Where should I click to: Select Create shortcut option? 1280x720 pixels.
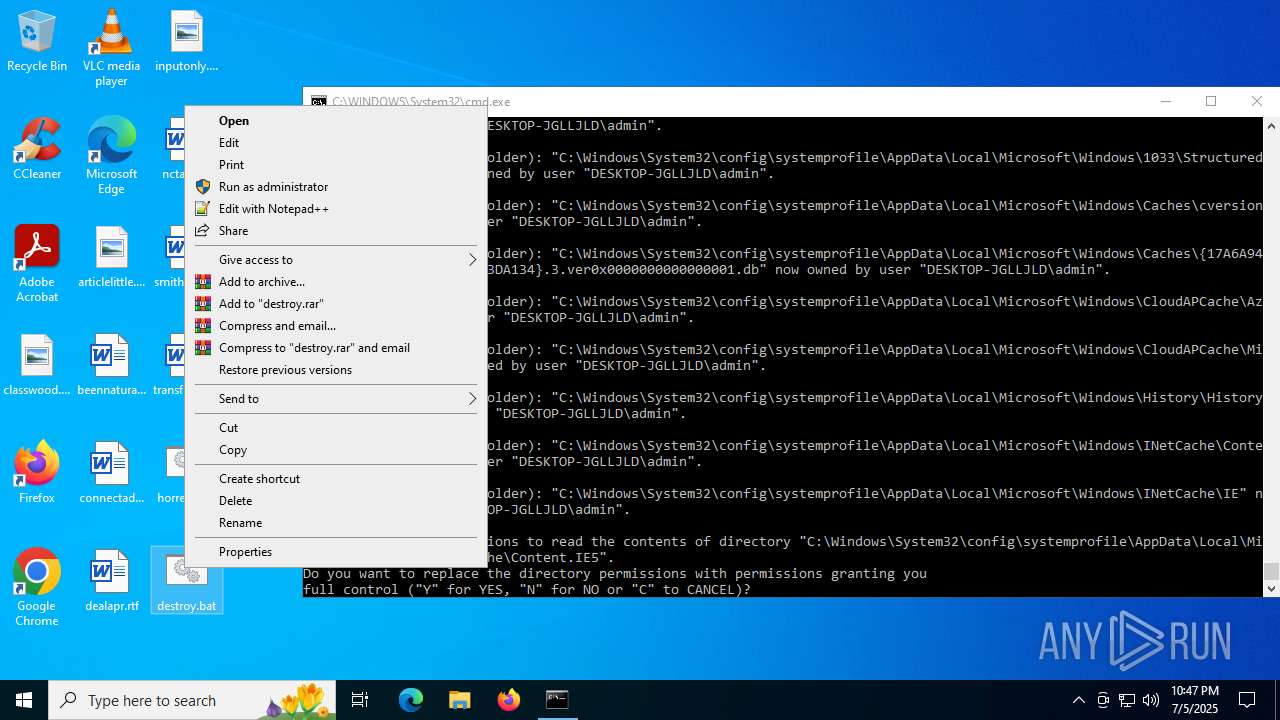coord(336,479)
